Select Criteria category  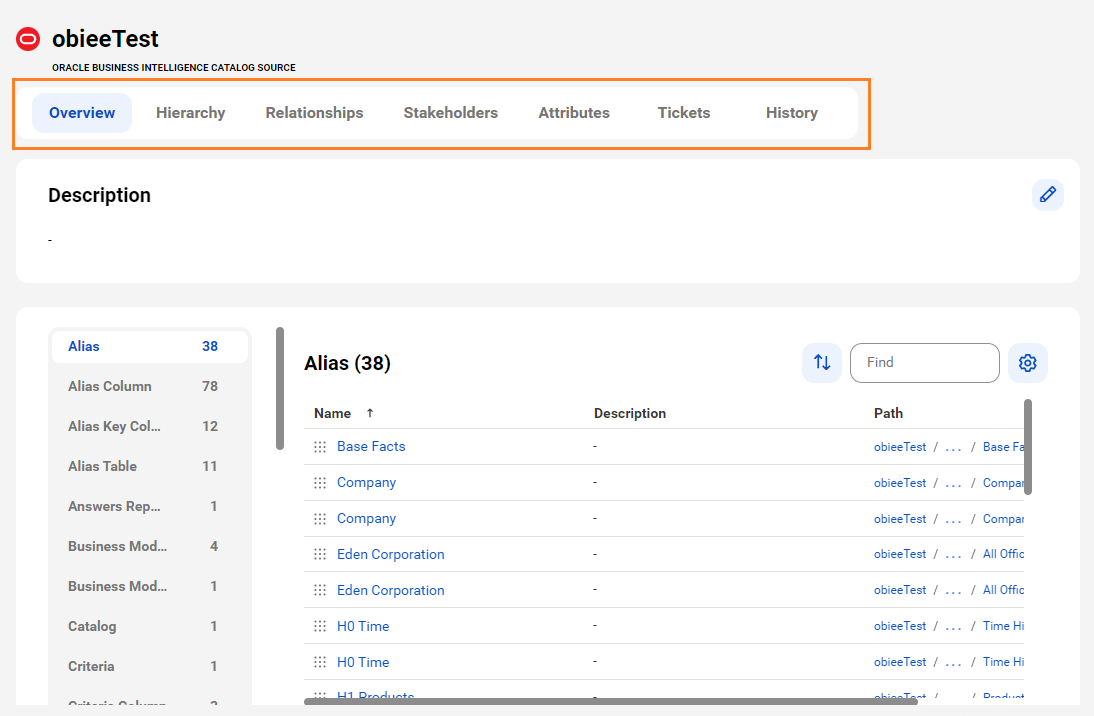click(x=149, y=666)
